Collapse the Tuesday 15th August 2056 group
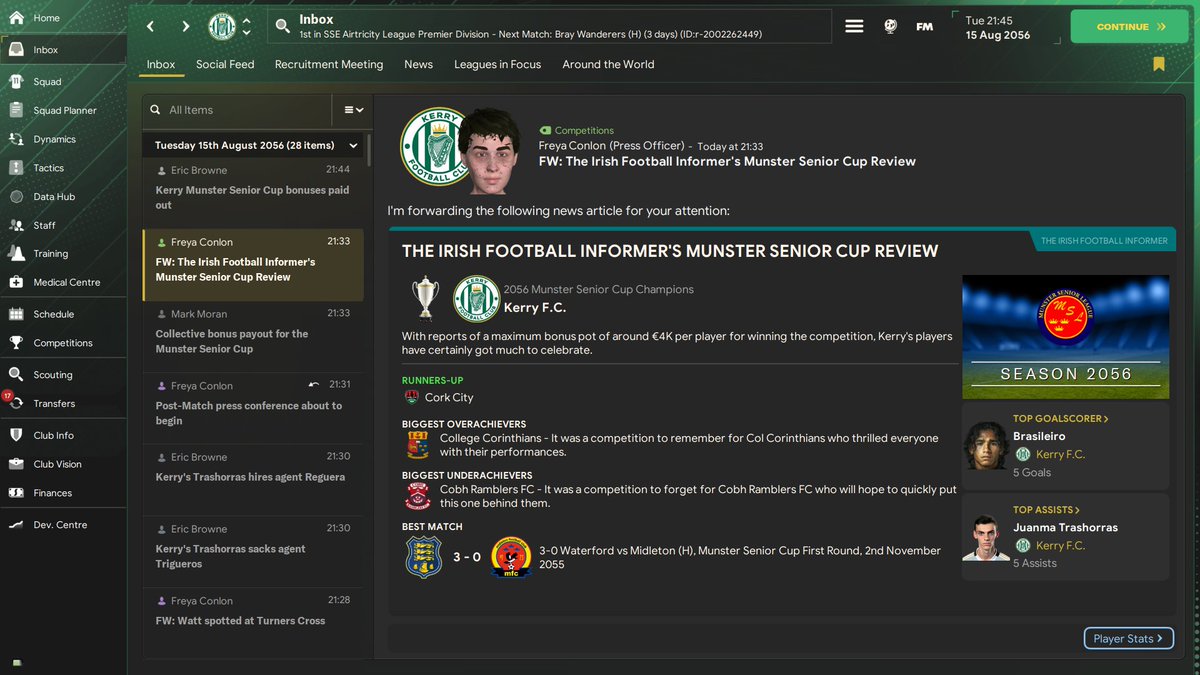This screenshot has height=675, width=1200. pos(353,146)
